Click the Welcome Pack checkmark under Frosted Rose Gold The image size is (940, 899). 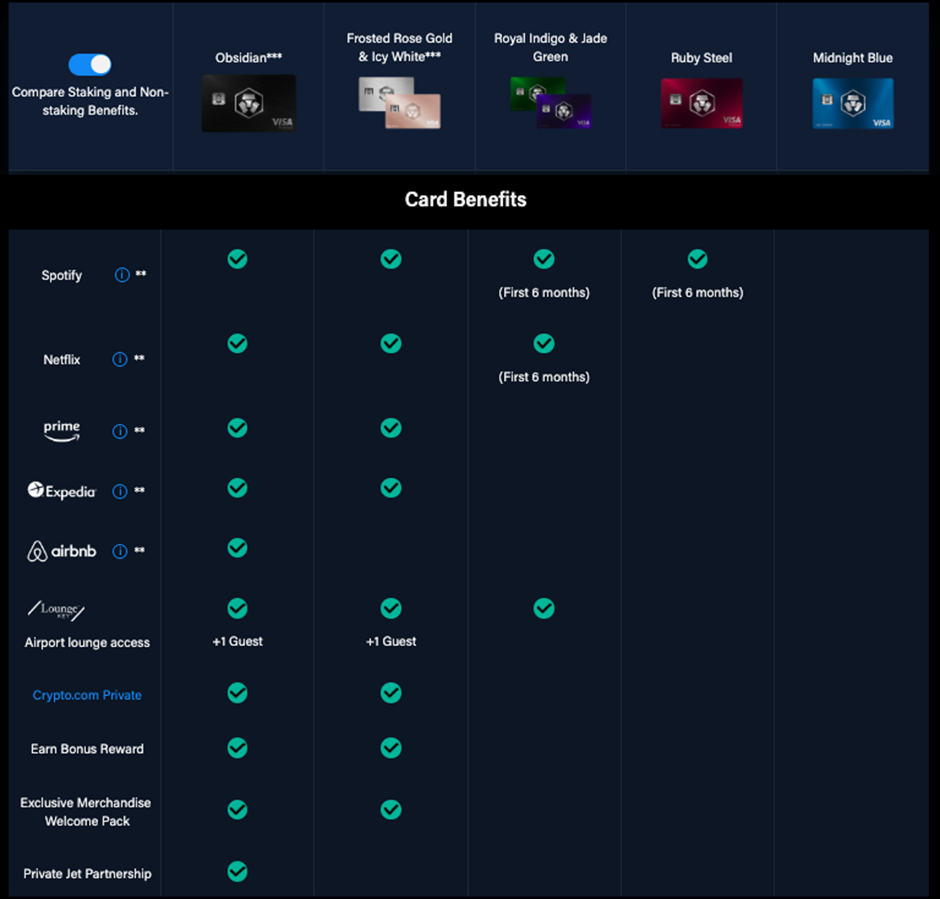(391, 810)
